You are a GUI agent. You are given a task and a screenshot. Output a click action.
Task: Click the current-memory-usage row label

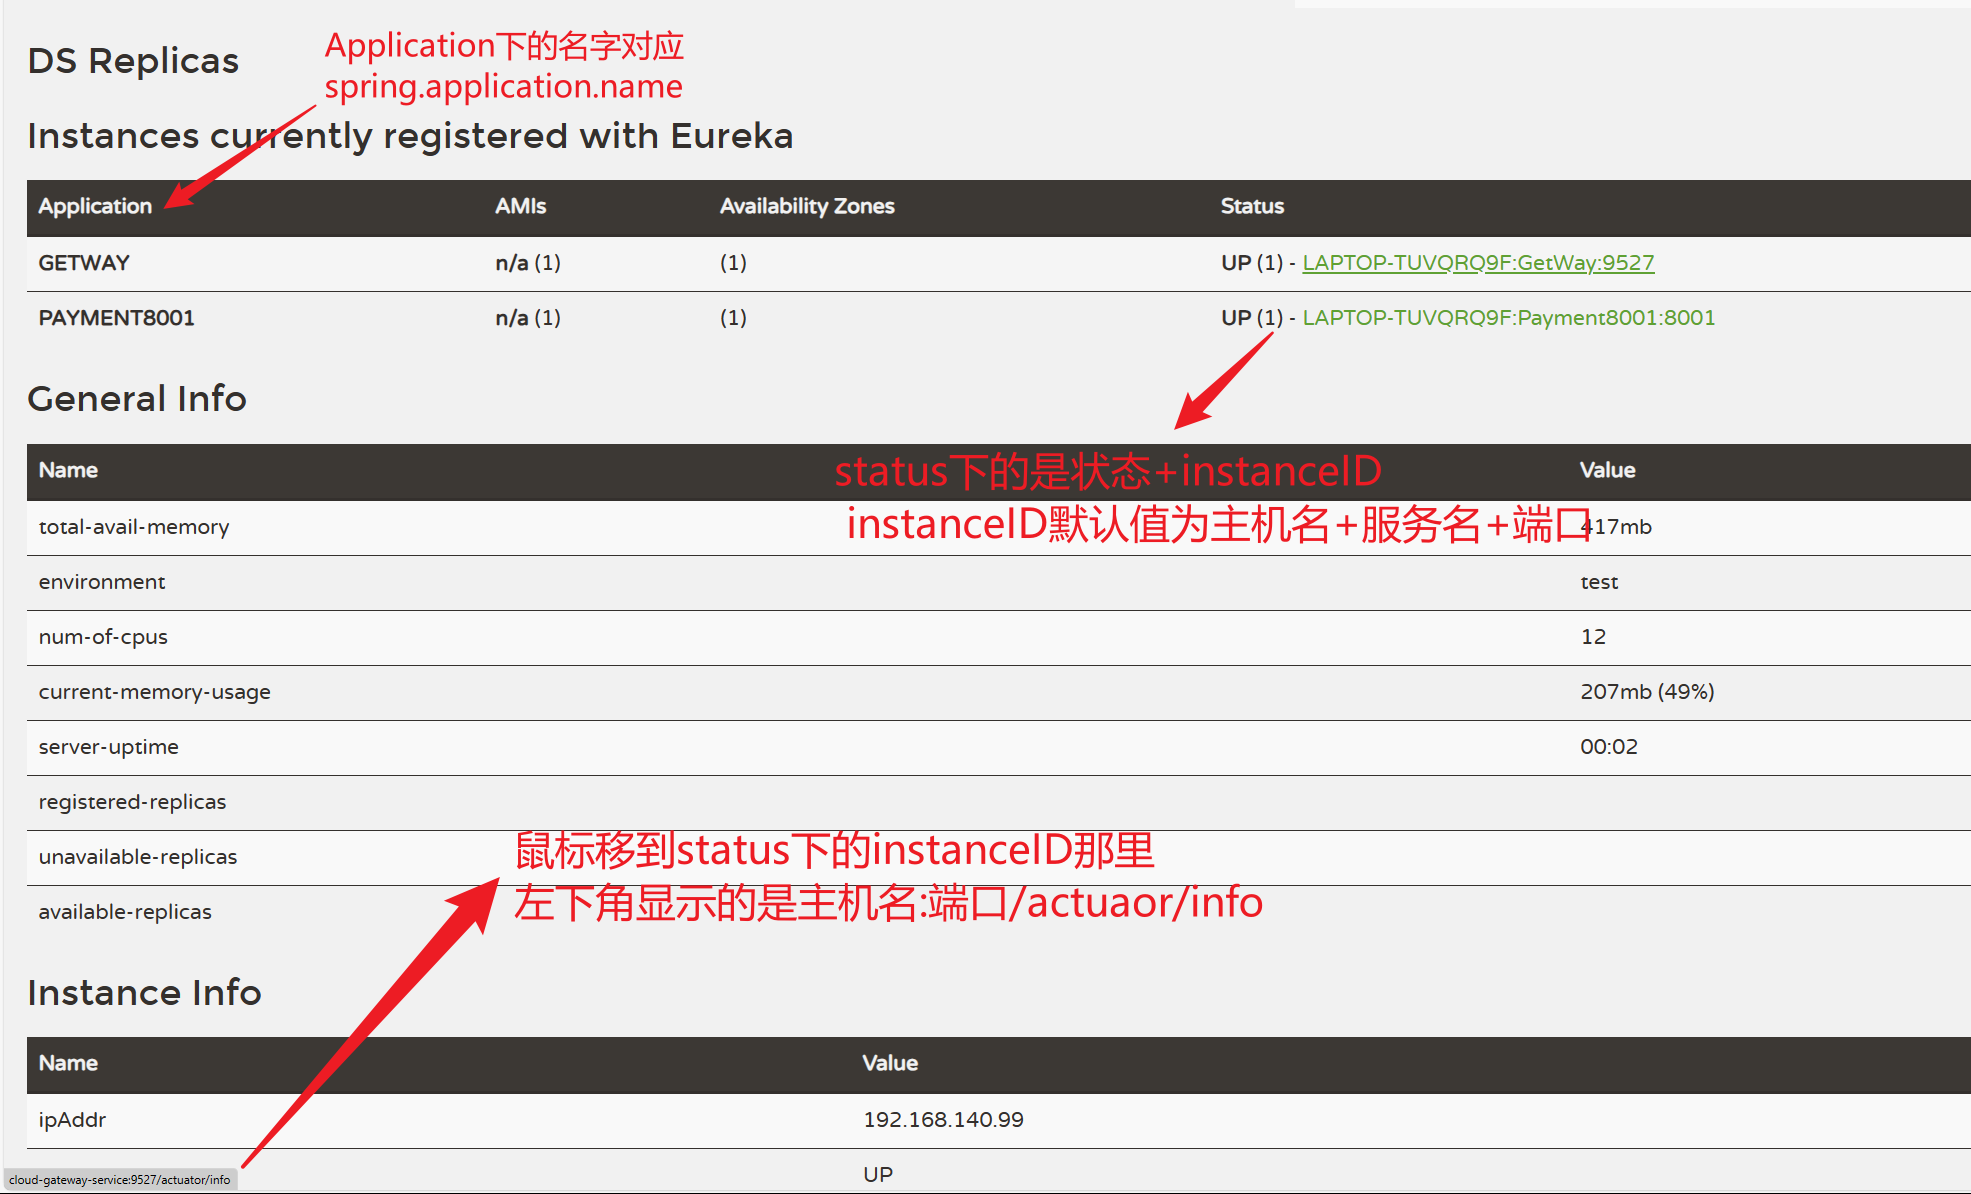(154, 692)
